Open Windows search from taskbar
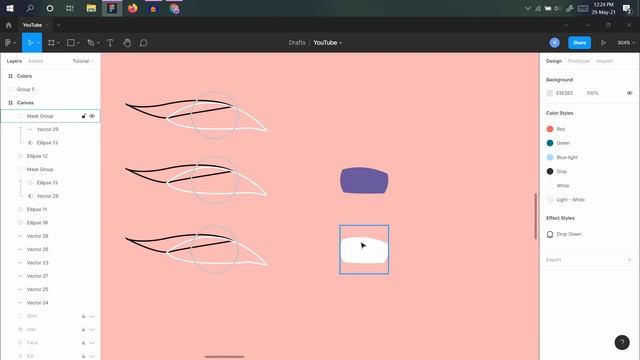Screen dimensions: 640x360 (30, 8)
